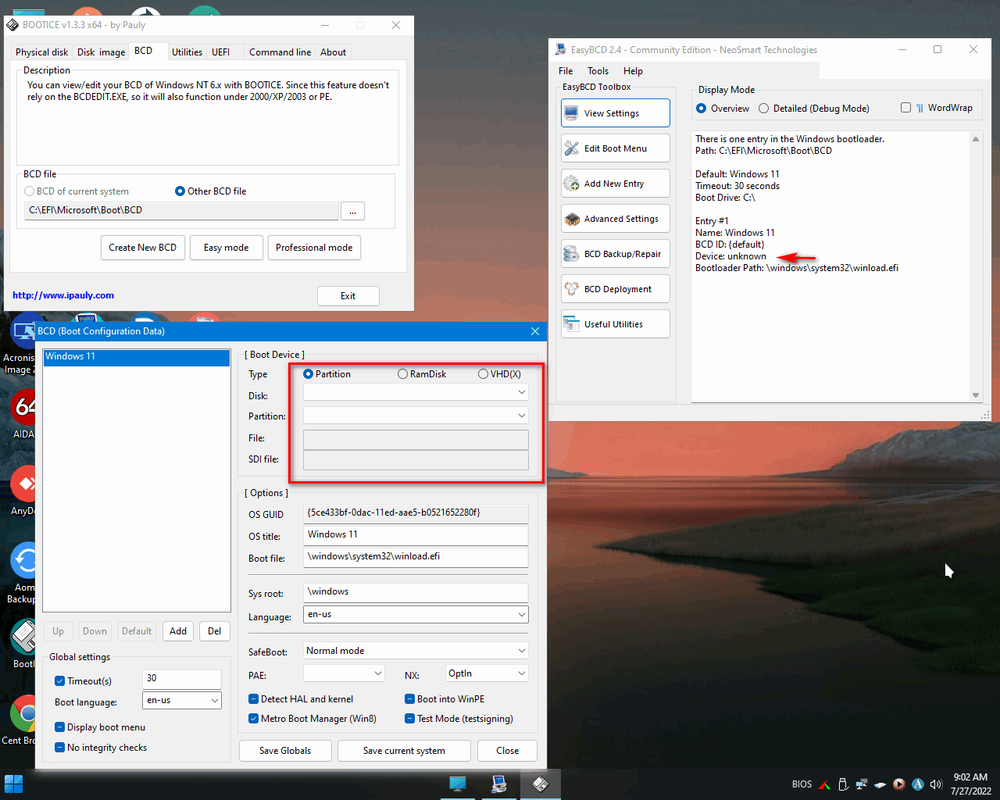The image size is (1000, 800).
Task: Switch to the UEFI tab in BOOTICE
Action: coord(221,52)
